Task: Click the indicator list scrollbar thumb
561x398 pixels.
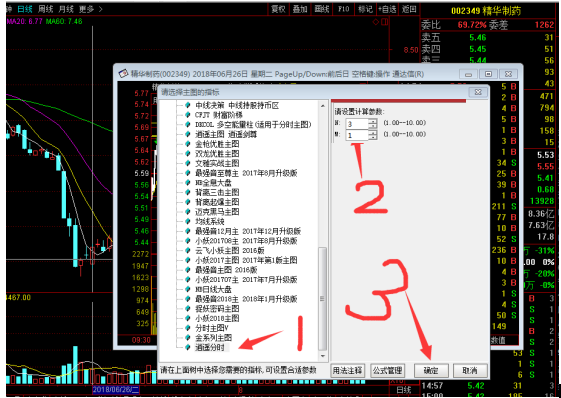Action: (322, 299)
